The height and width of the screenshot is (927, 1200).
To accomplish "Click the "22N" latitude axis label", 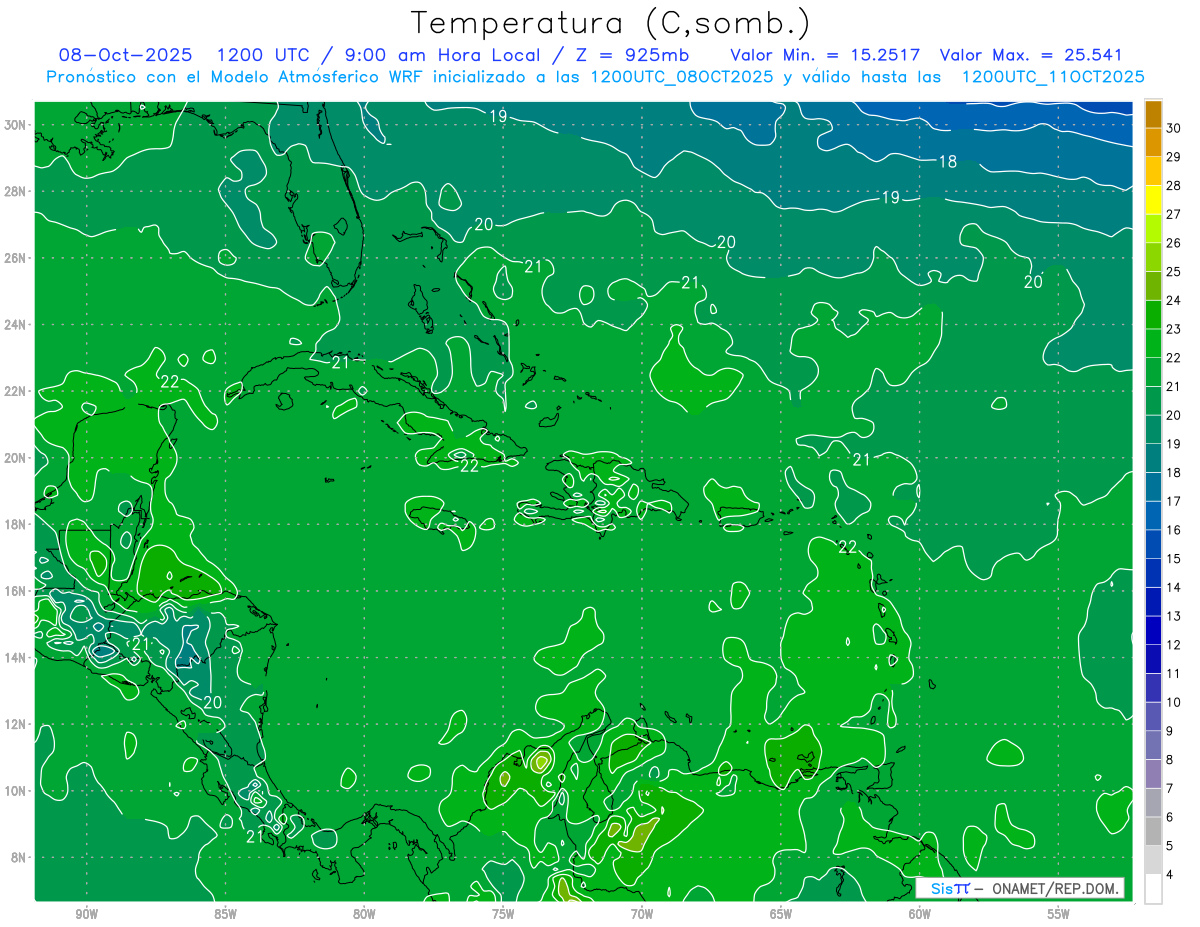I will [x=15, y=391].
